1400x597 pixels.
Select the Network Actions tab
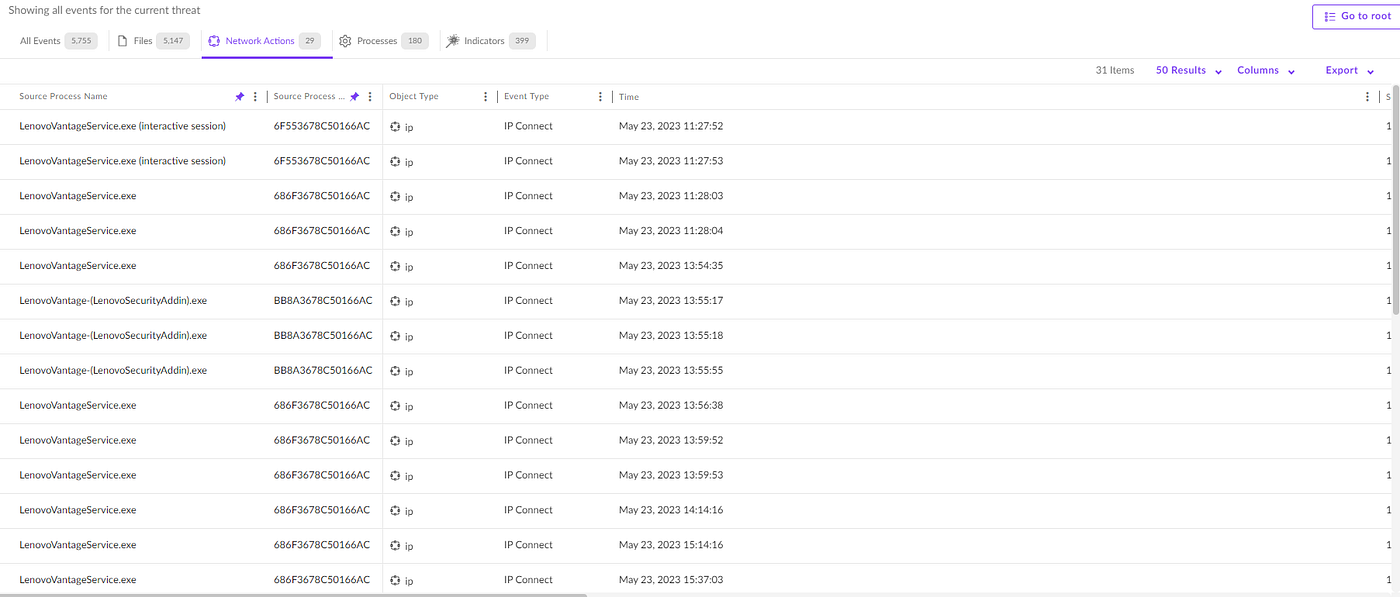[x=266, y=41]
